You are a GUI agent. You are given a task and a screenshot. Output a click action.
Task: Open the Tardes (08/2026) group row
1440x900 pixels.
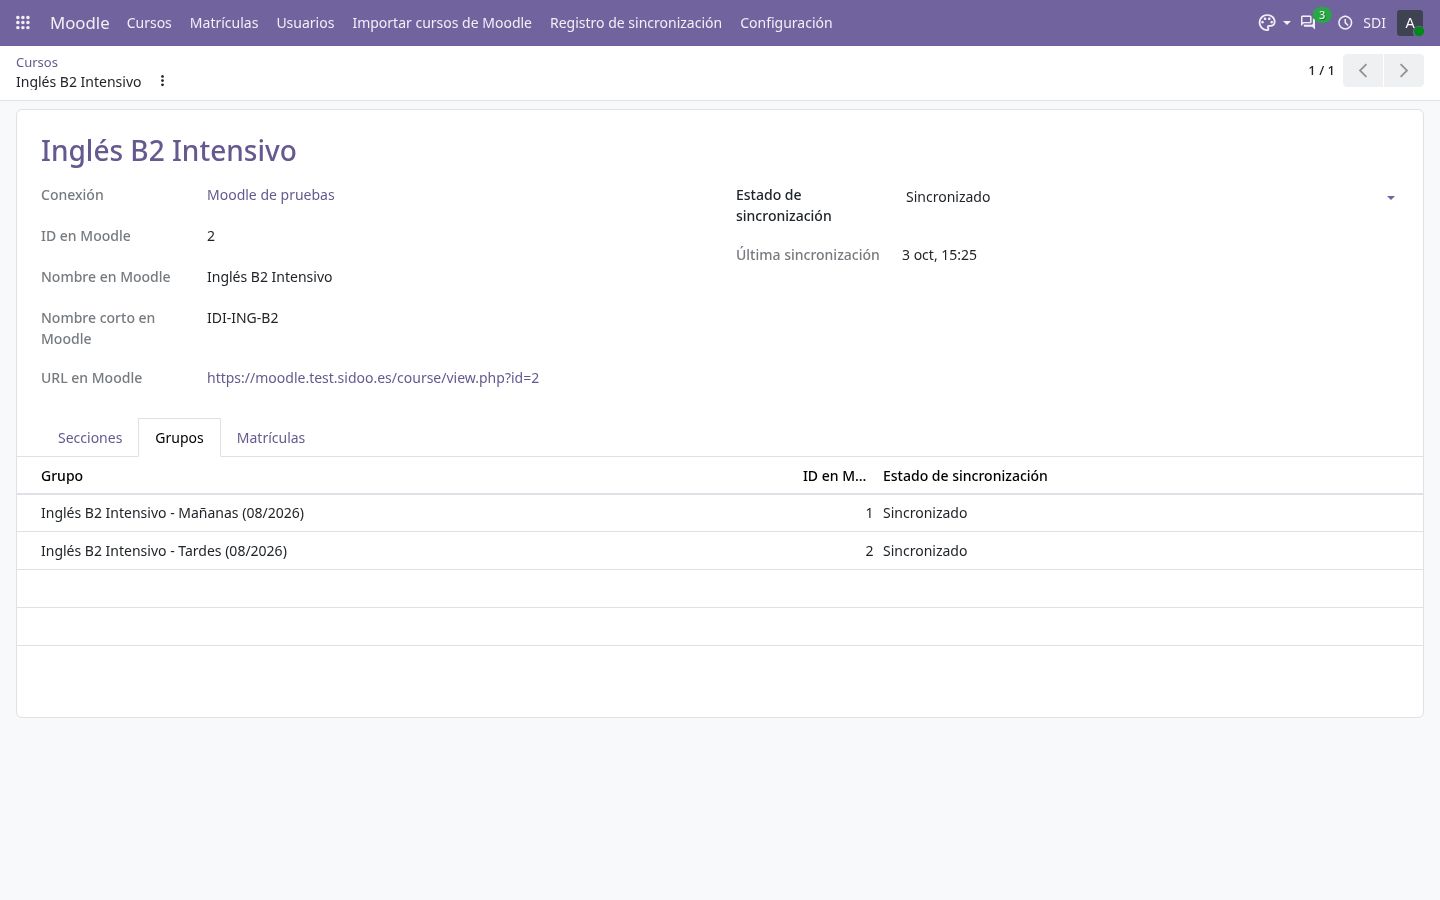(x=720, y=551)
